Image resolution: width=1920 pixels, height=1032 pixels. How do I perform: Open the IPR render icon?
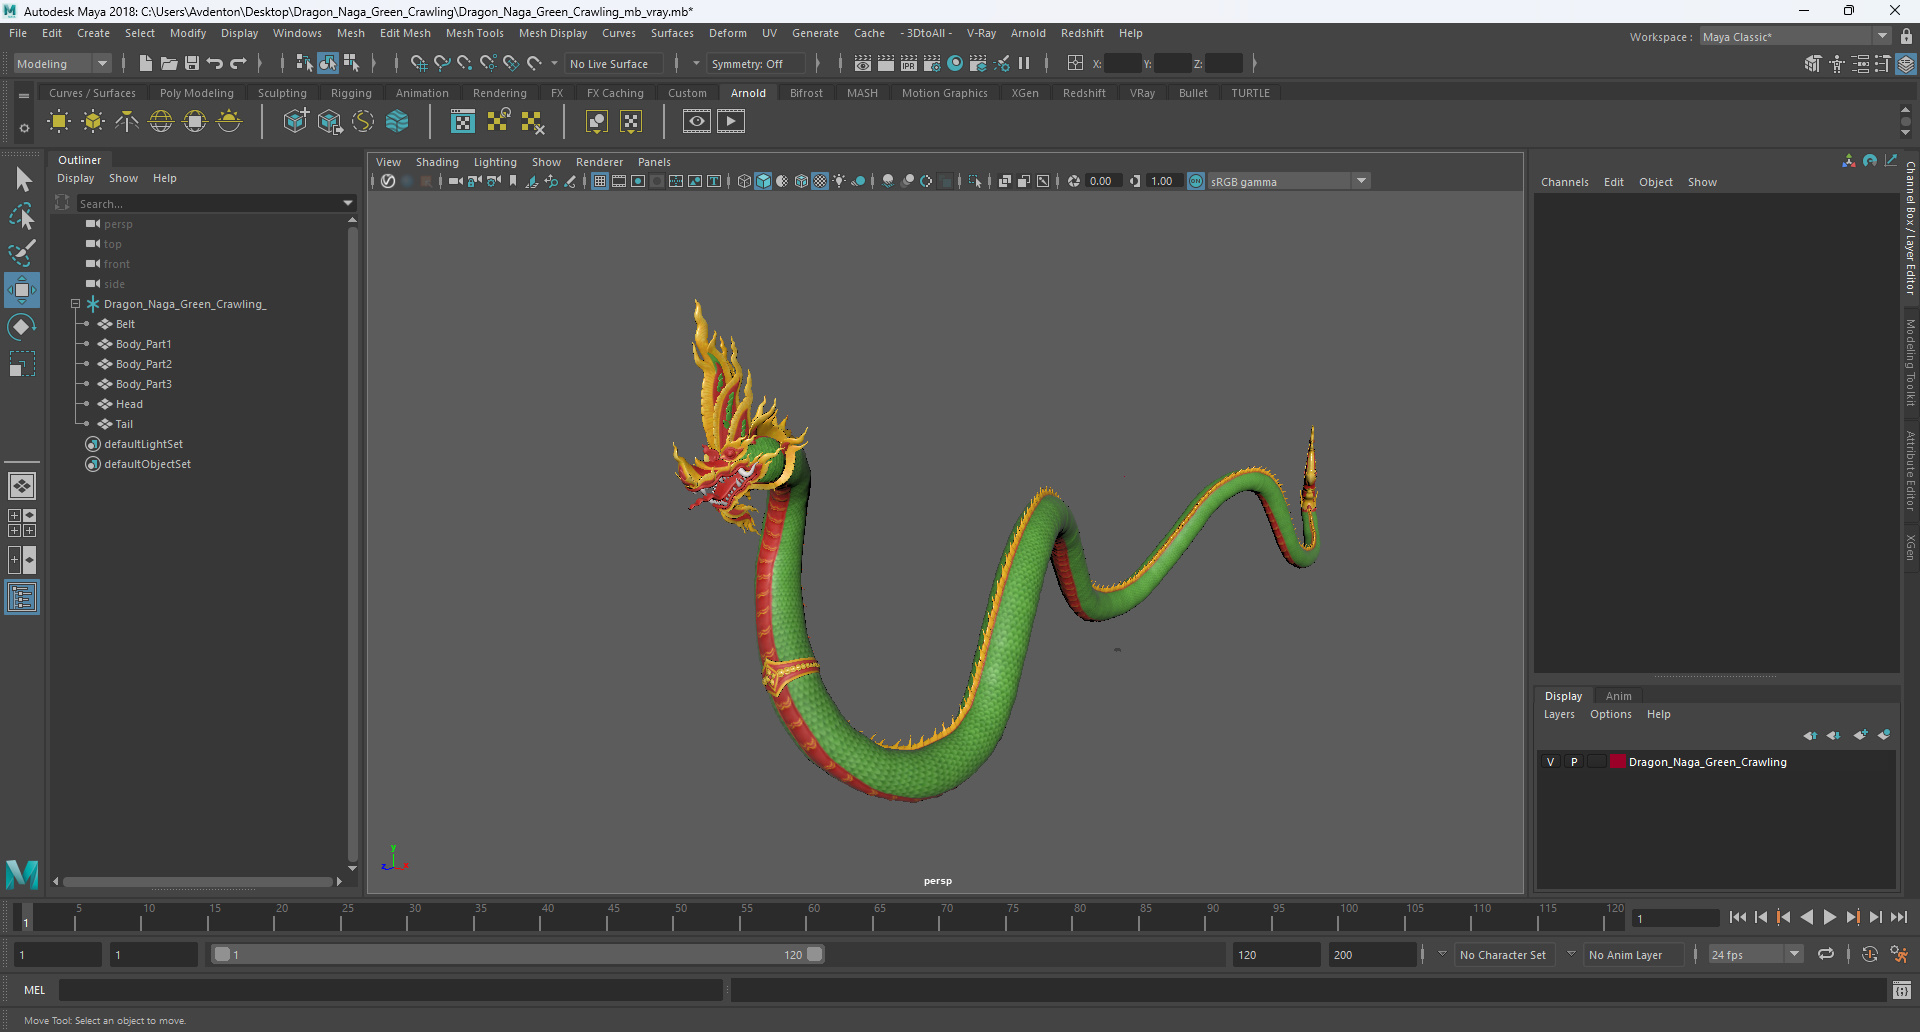[909, 63]
